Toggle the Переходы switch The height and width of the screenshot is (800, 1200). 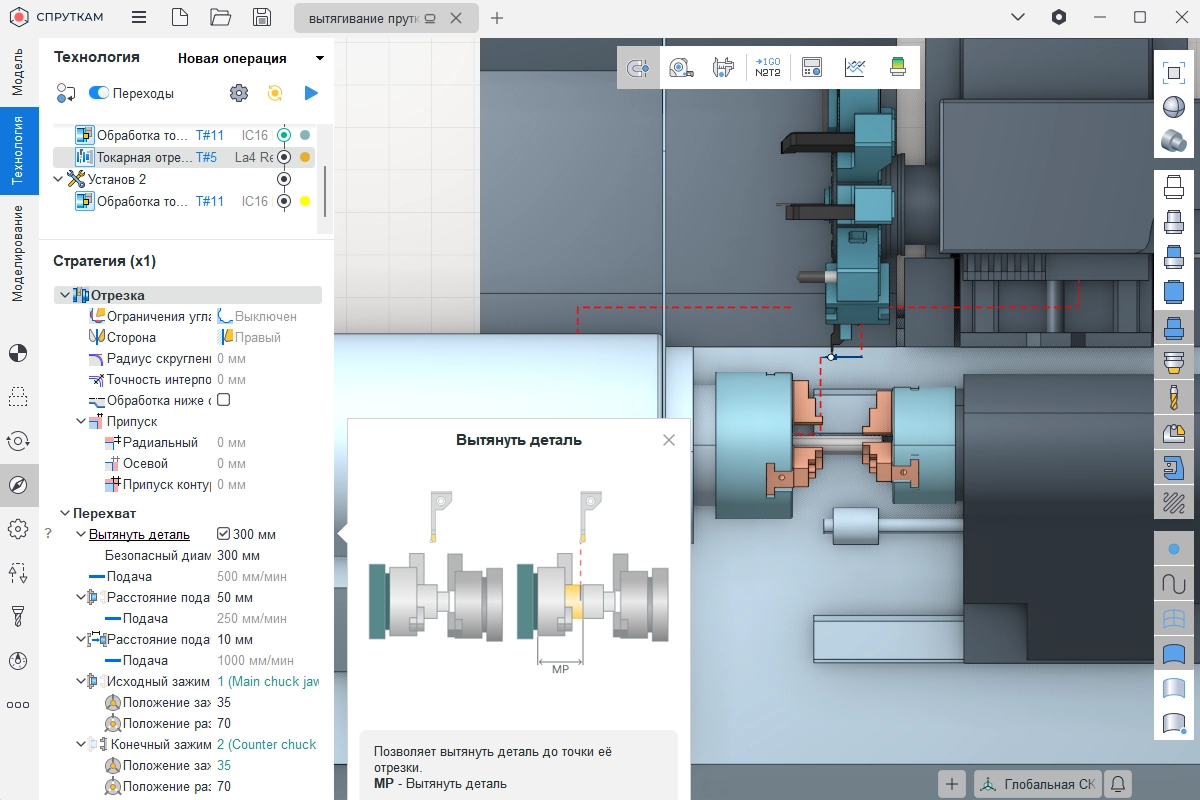[99, 93]
